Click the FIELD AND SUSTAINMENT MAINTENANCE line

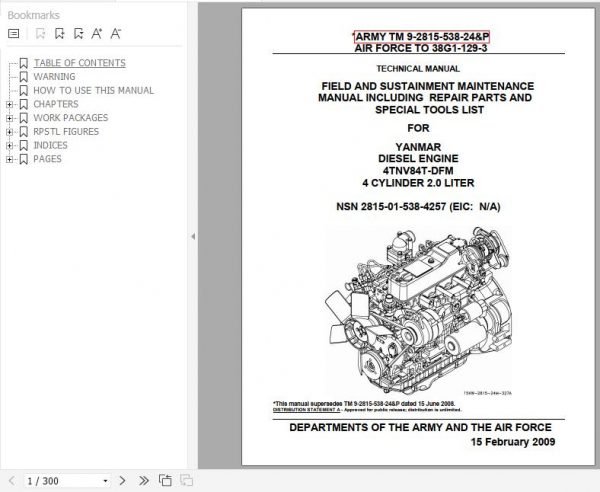[427, 86]
